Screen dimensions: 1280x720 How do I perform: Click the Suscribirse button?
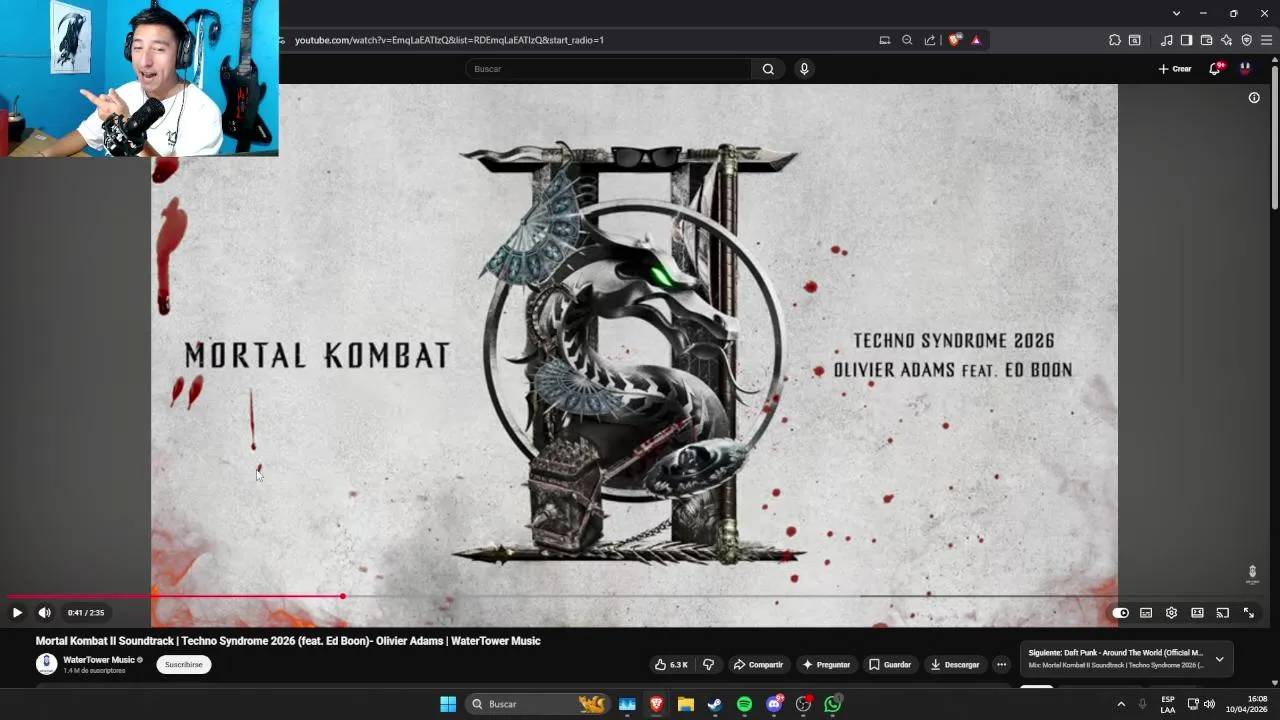click(x=184, y=664)
